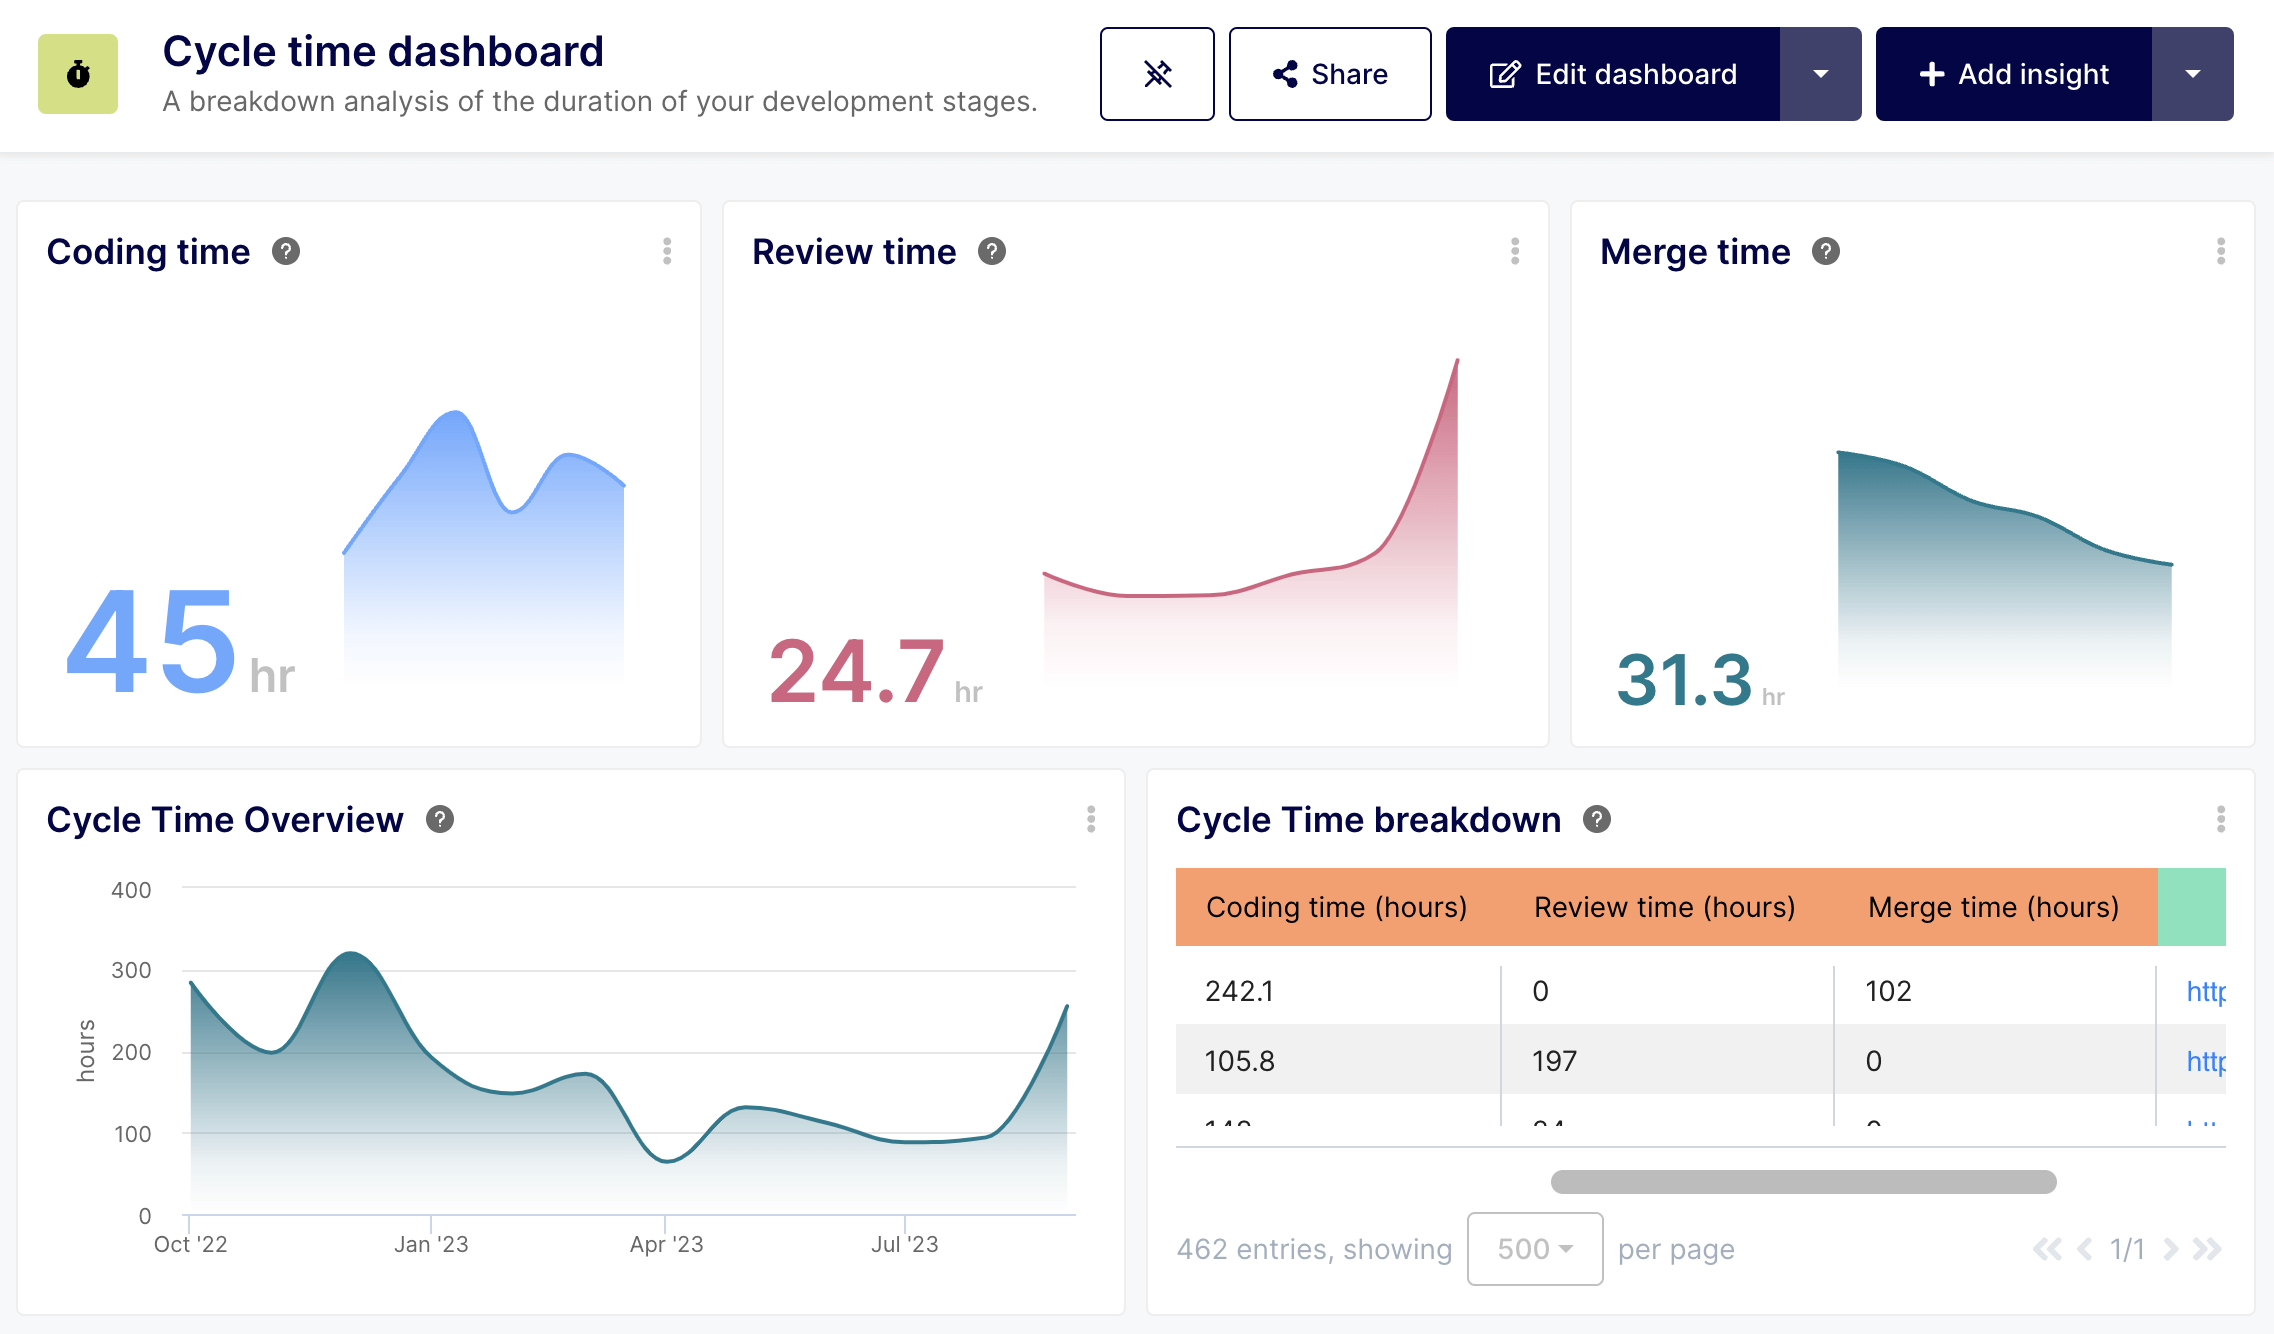Viewport: 2274px width, 1334px height.
Task: Unpin the Cycle time dashboard
Action: click(1157, 73)
